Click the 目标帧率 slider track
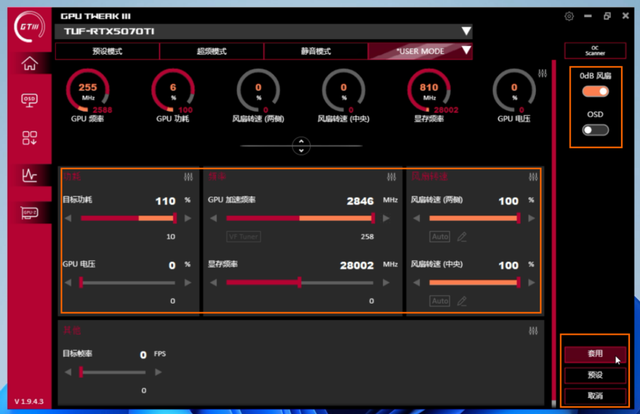Image resolution: width=640 pixels, height=414 pixels. tap(113, 372)
